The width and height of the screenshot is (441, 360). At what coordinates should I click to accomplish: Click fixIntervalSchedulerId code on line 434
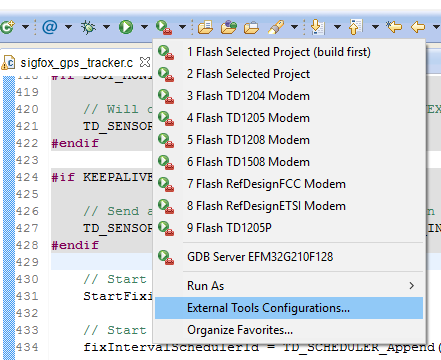[x=171, y=347]
